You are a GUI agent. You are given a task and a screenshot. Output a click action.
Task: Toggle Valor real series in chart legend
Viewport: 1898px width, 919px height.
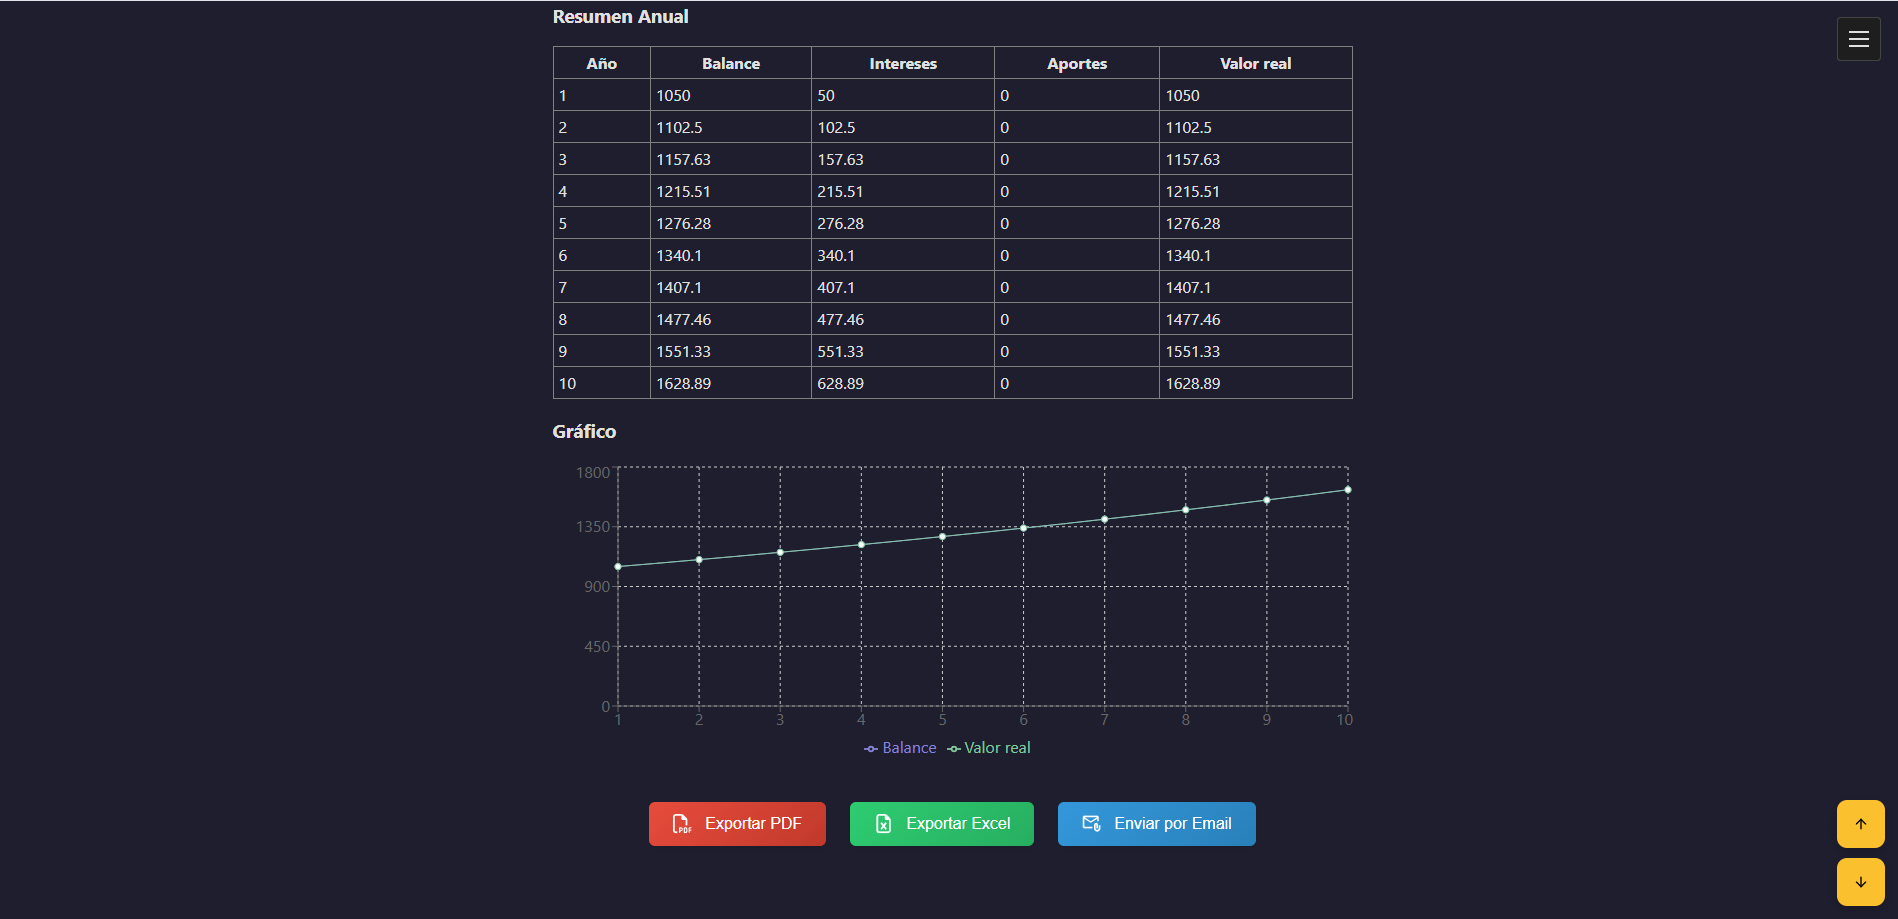(989, 748)
